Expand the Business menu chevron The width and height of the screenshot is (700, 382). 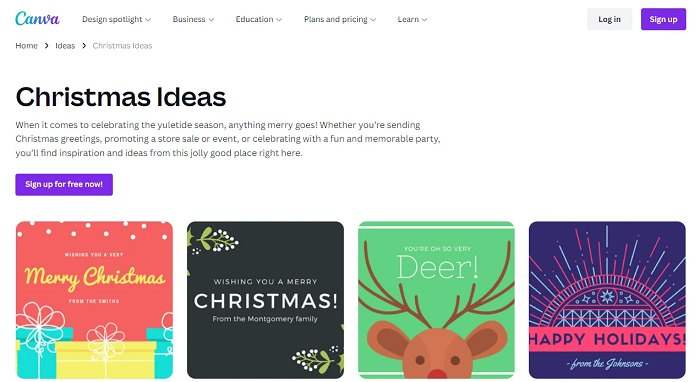(211, 20)
